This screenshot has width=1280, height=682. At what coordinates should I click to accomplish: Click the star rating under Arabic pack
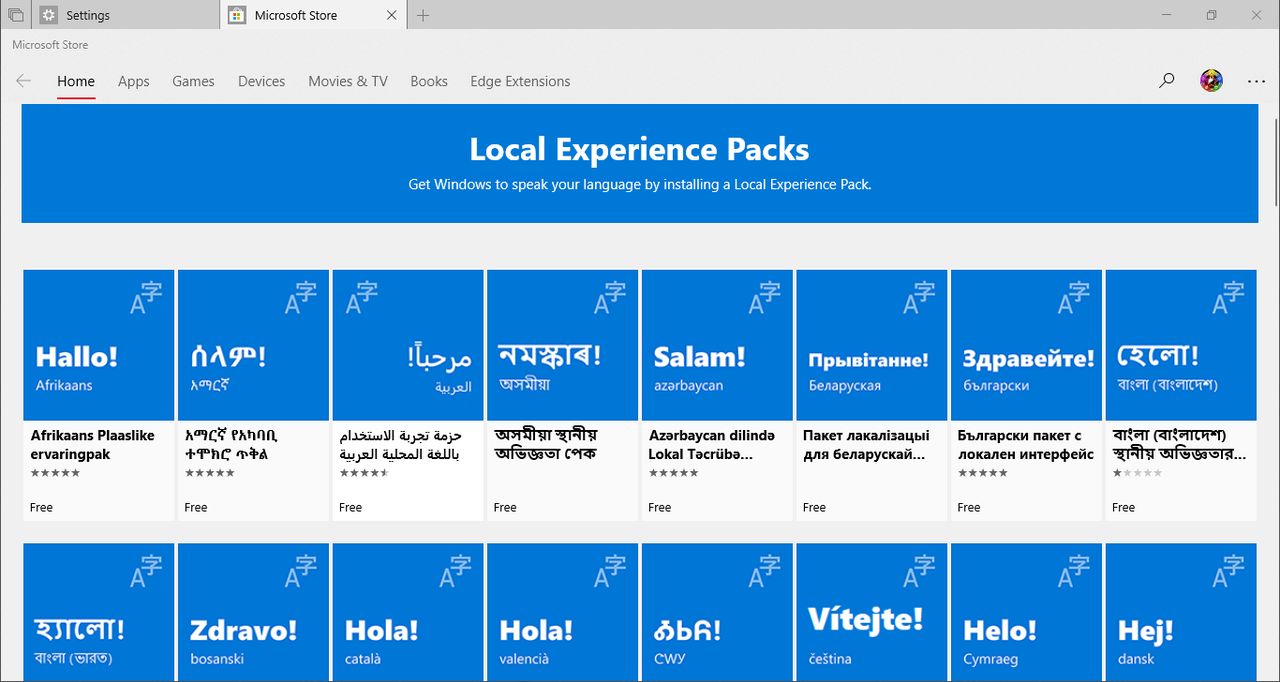pos(364,473)
